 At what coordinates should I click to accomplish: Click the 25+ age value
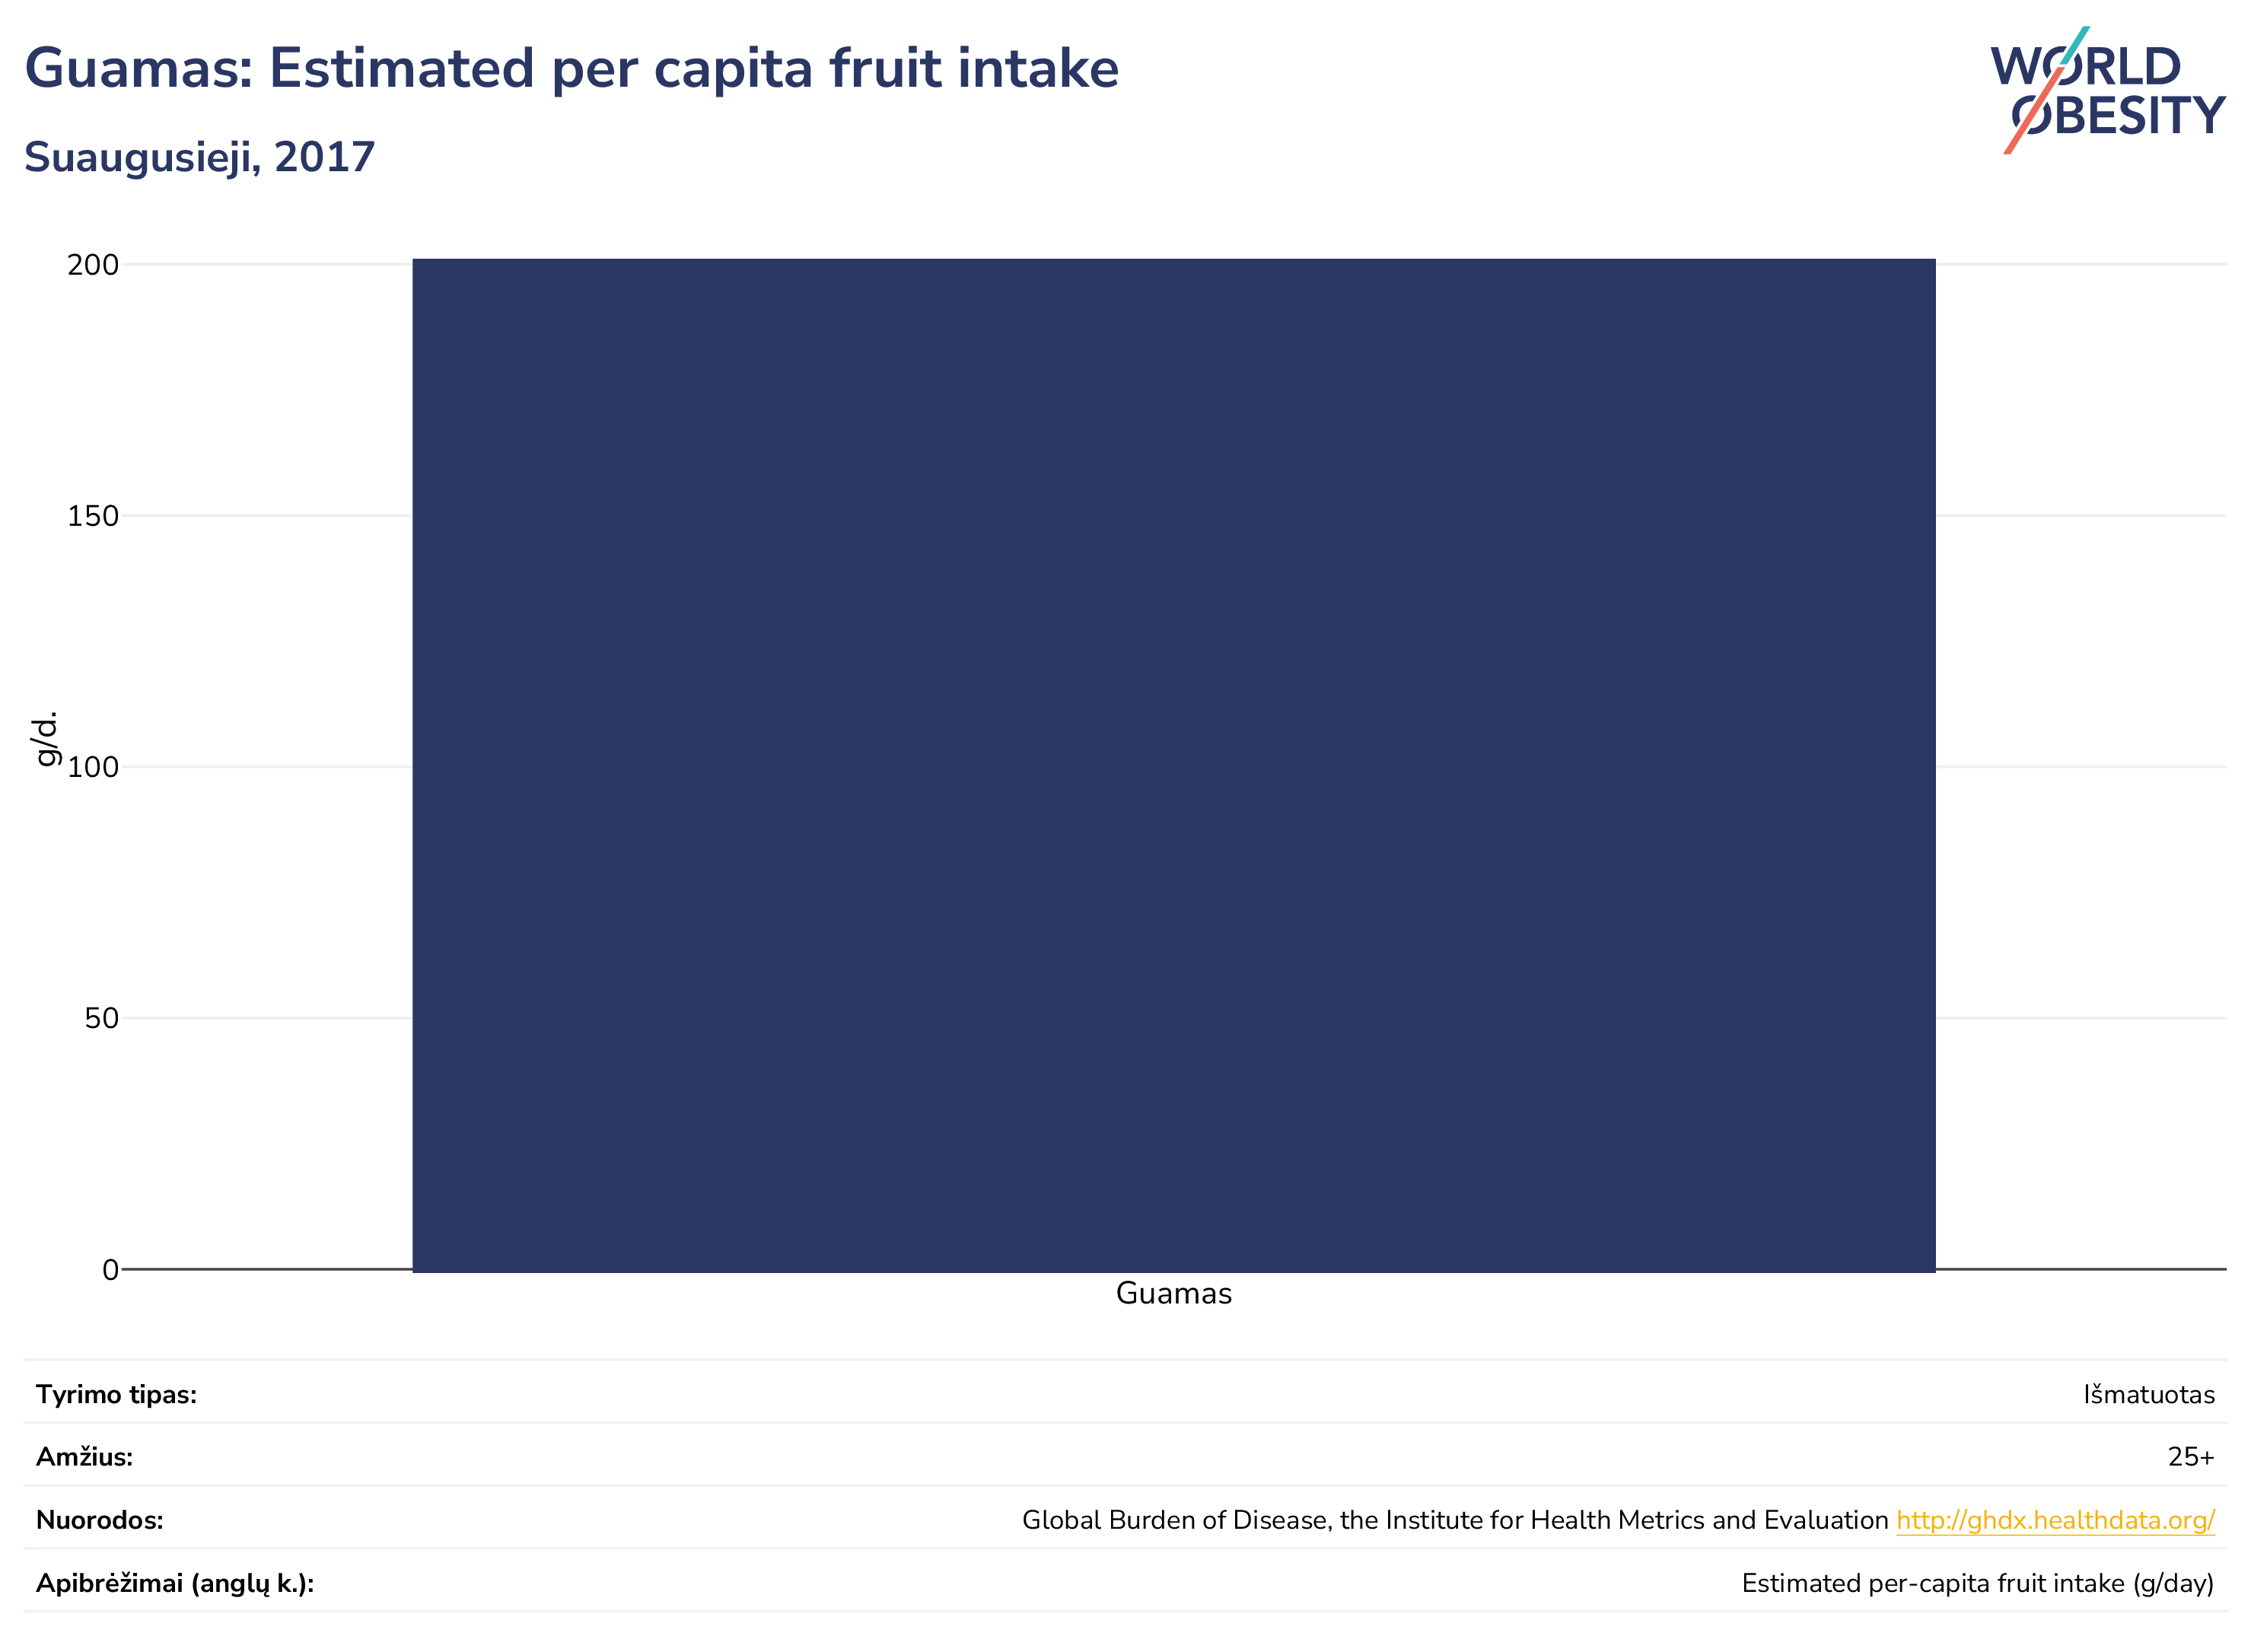[x=2191, y=1457]
